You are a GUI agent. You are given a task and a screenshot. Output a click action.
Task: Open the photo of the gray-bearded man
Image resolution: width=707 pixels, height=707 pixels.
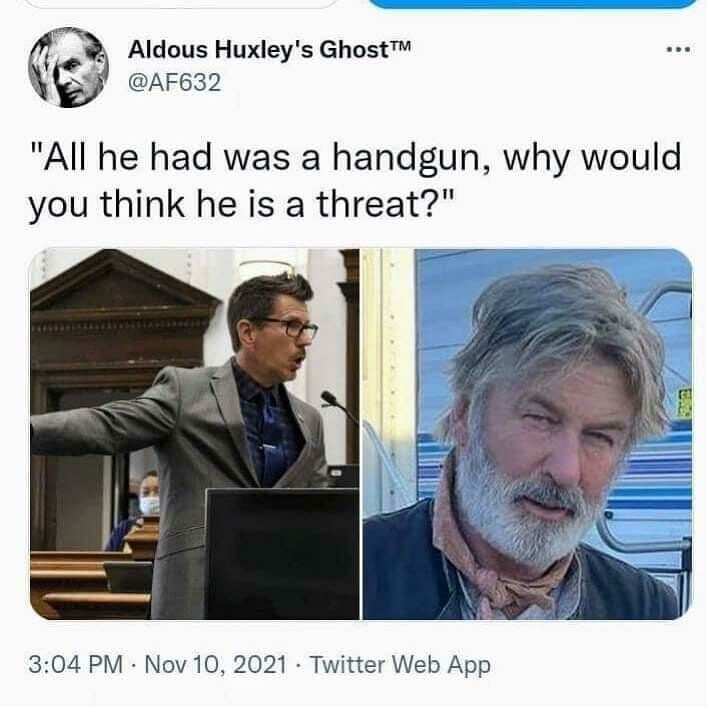[x=528, y=434]
